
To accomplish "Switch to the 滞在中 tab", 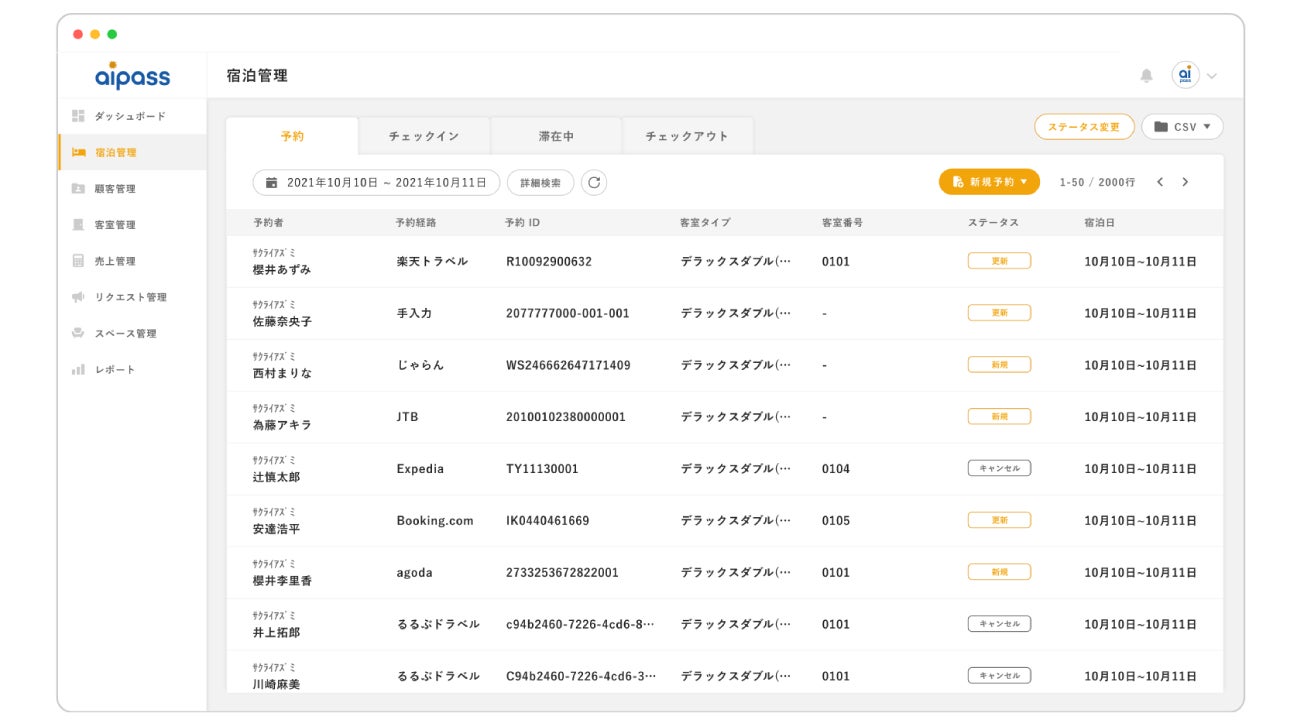I will click(556, 136).
